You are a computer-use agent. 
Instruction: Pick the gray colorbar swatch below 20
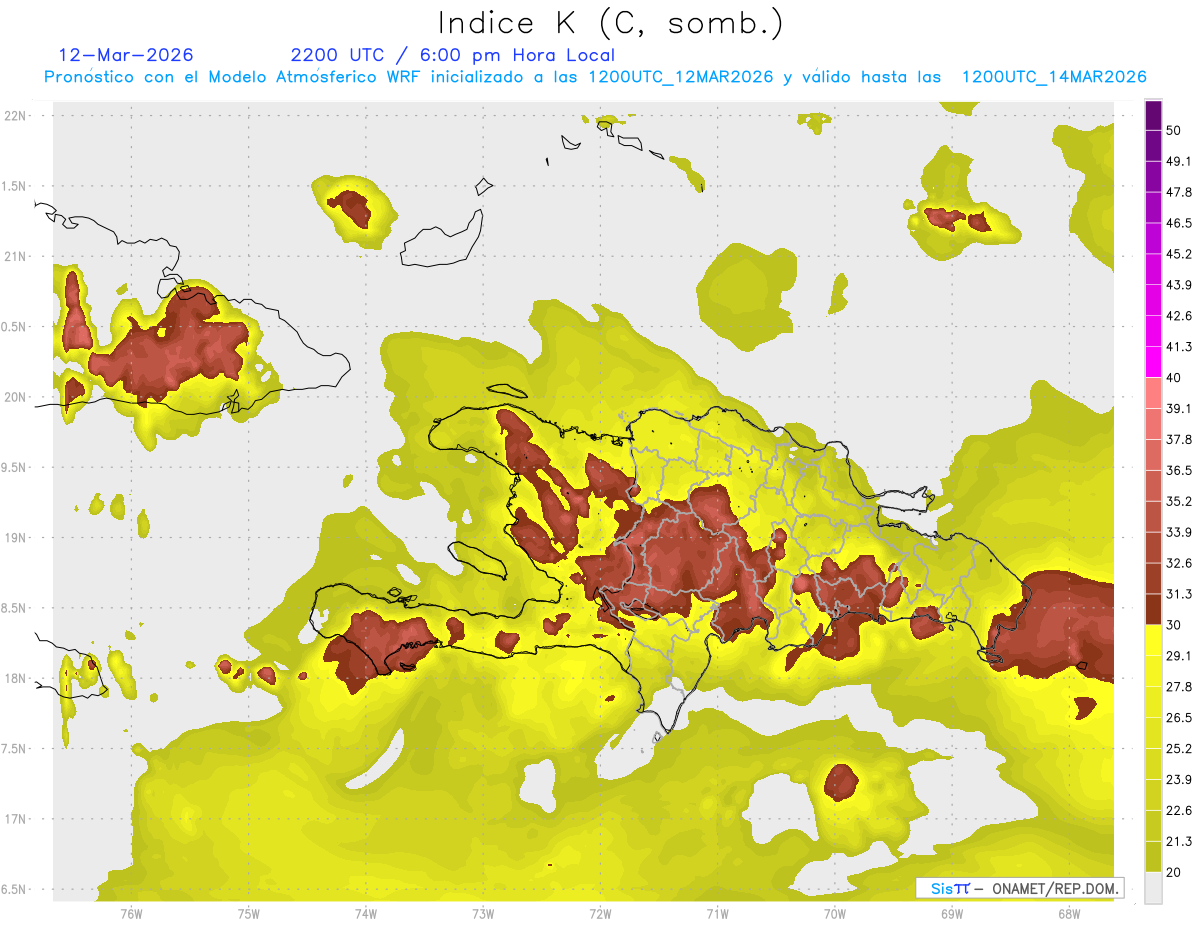pyautogui.click(x=1154, y=888)
